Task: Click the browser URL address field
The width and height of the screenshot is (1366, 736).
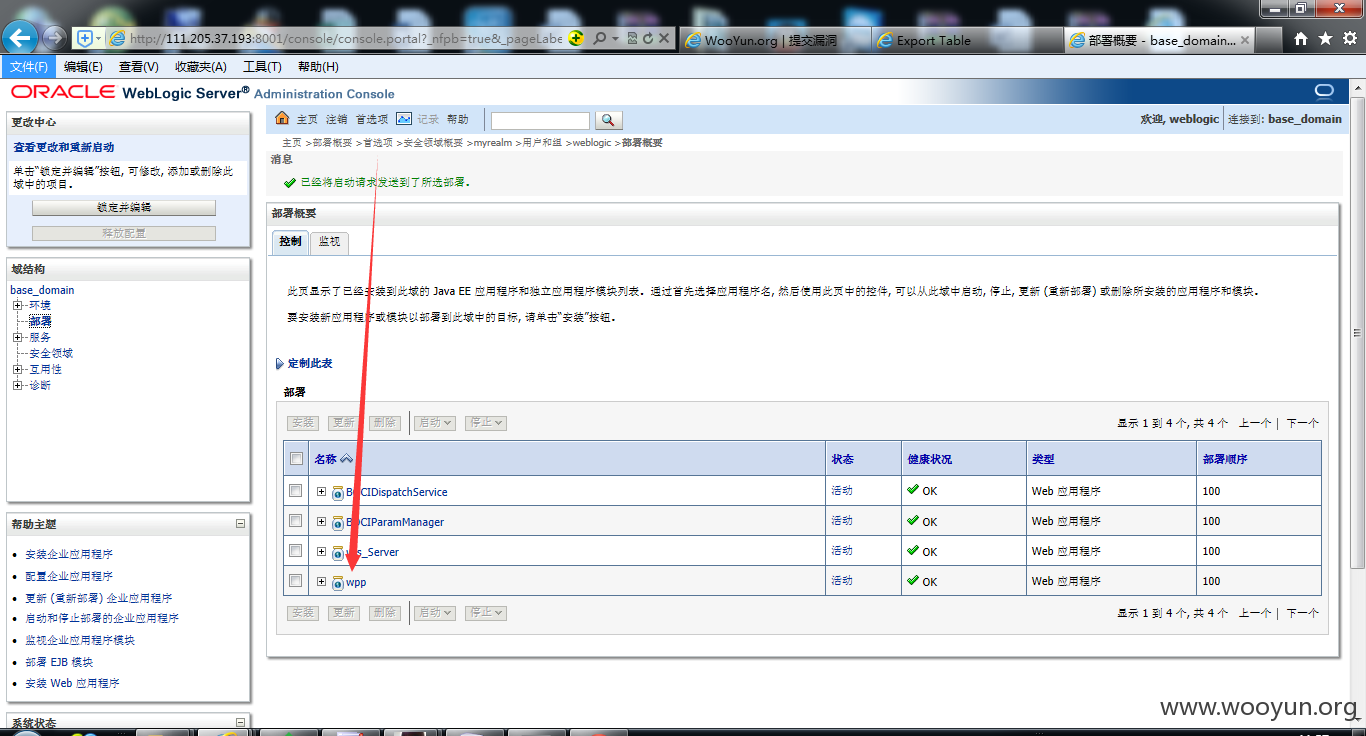Action: 347,38
